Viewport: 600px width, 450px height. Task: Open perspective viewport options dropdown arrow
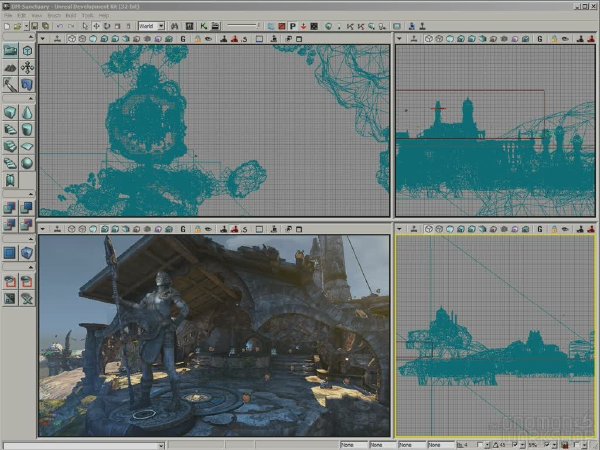[43, 229]
